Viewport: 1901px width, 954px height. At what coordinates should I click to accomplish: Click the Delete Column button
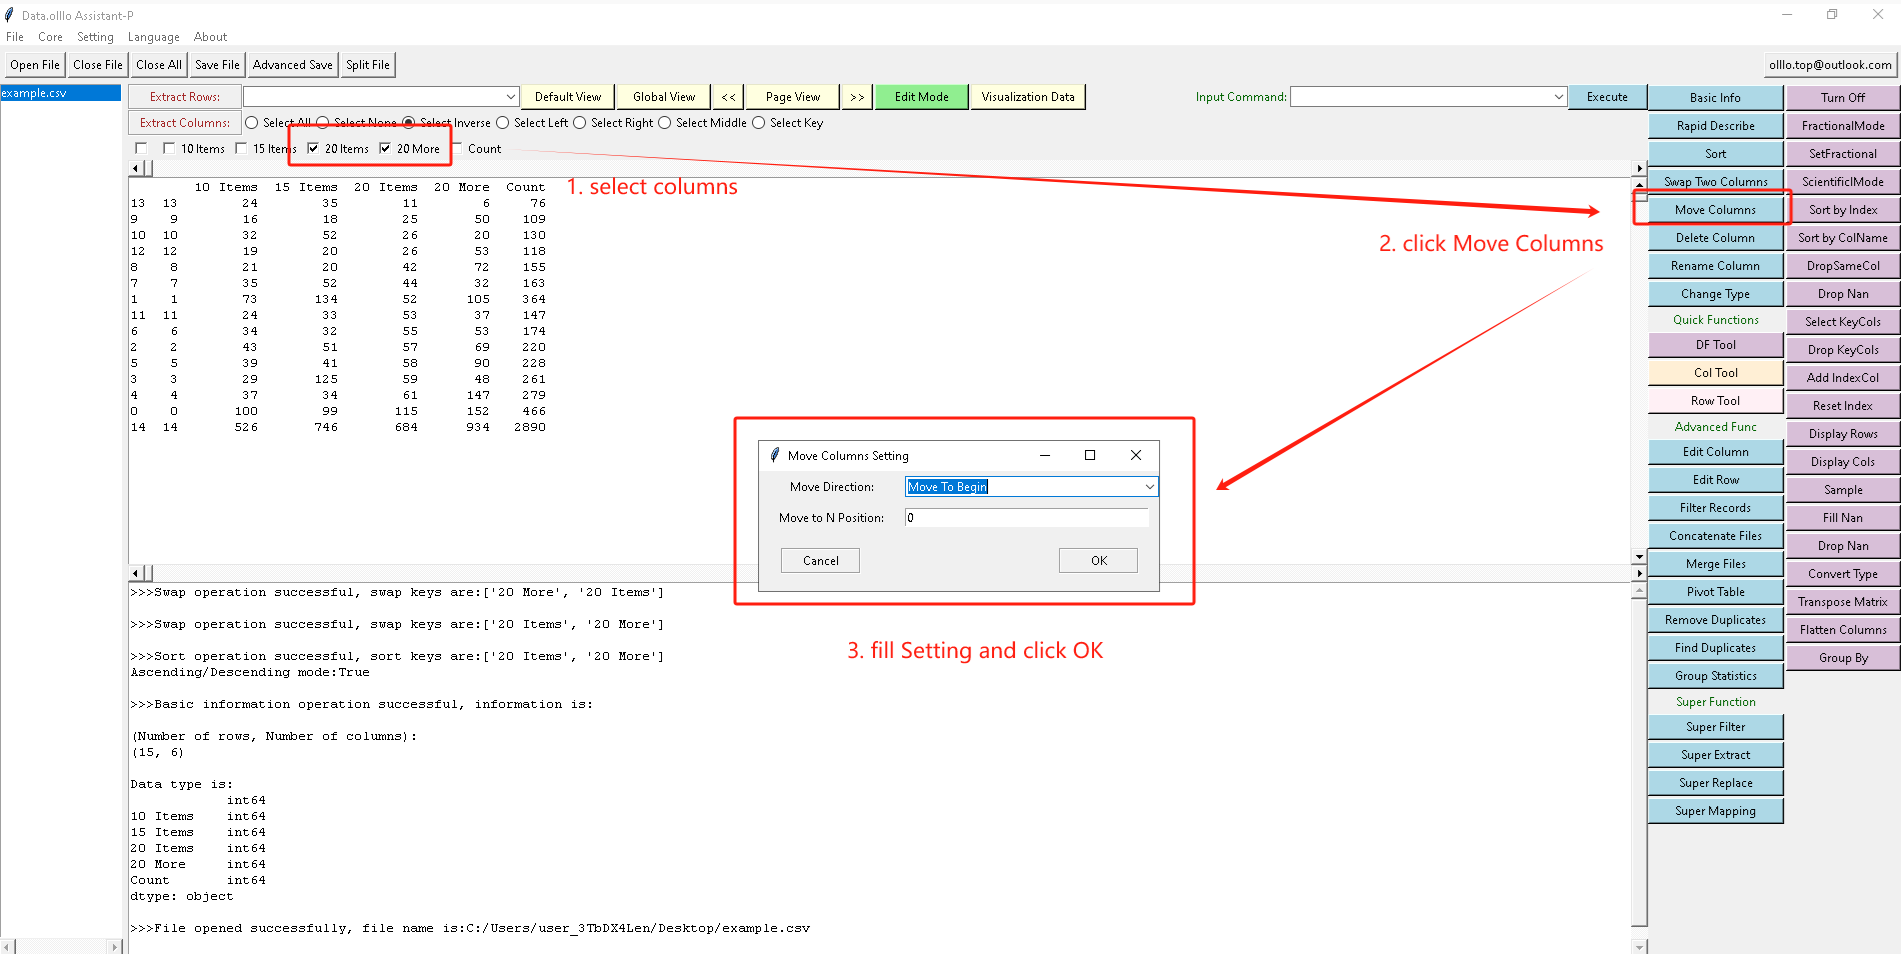[1715, 238]
